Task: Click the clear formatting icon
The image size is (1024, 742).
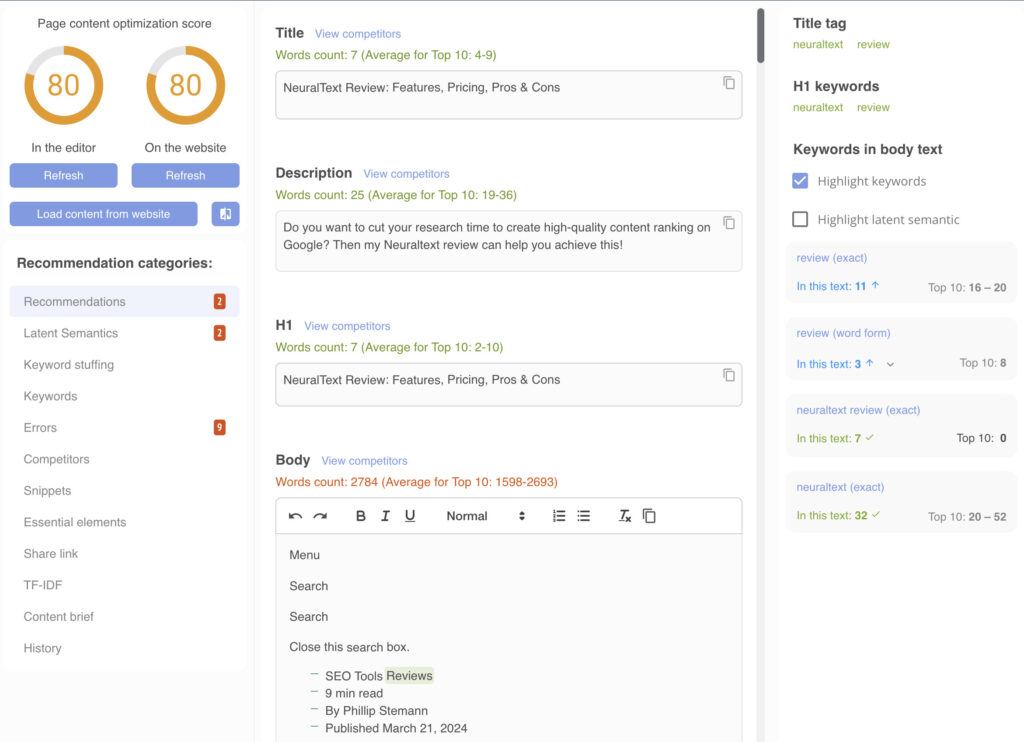Action: 624,515
